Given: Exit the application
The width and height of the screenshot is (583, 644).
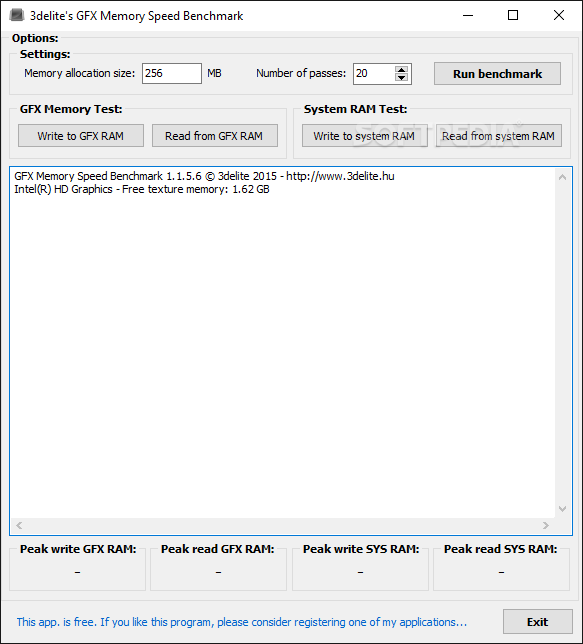Looking at the screenshot, I should (537, 622).
